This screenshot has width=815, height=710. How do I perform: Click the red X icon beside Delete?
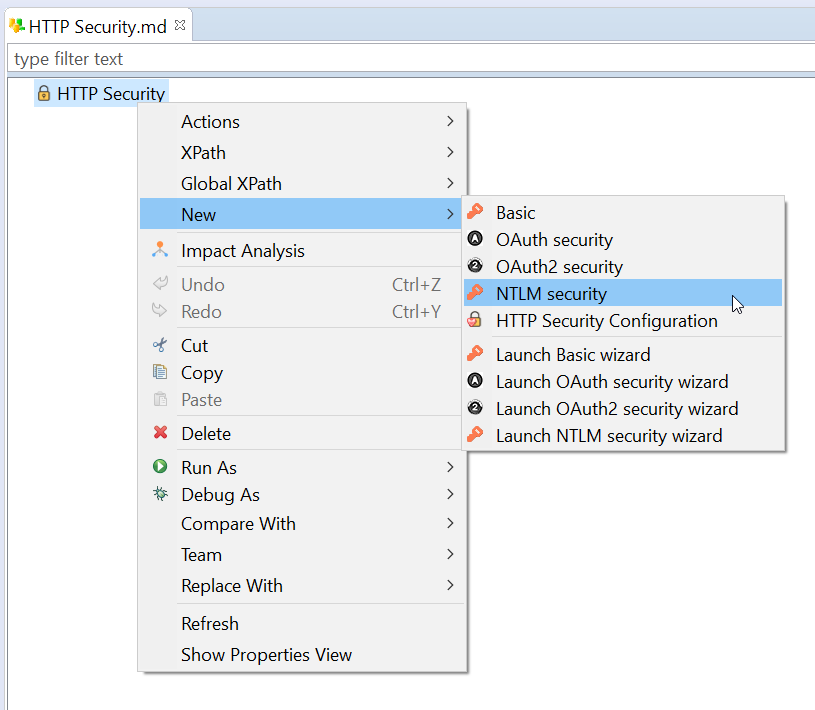[160, 432]
